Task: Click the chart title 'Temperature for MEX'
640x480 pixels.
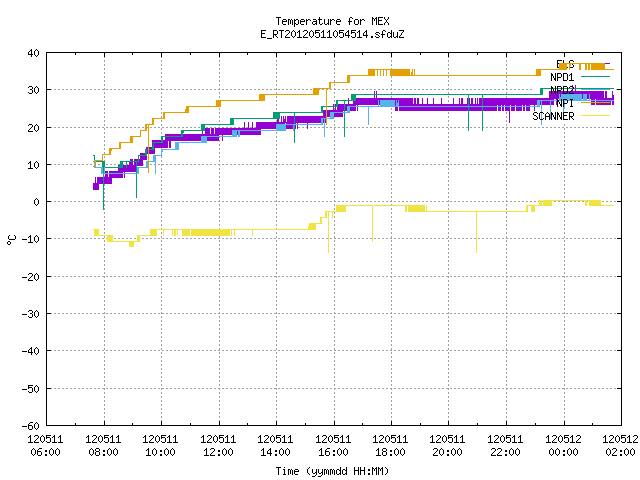Action: point(332,21)
